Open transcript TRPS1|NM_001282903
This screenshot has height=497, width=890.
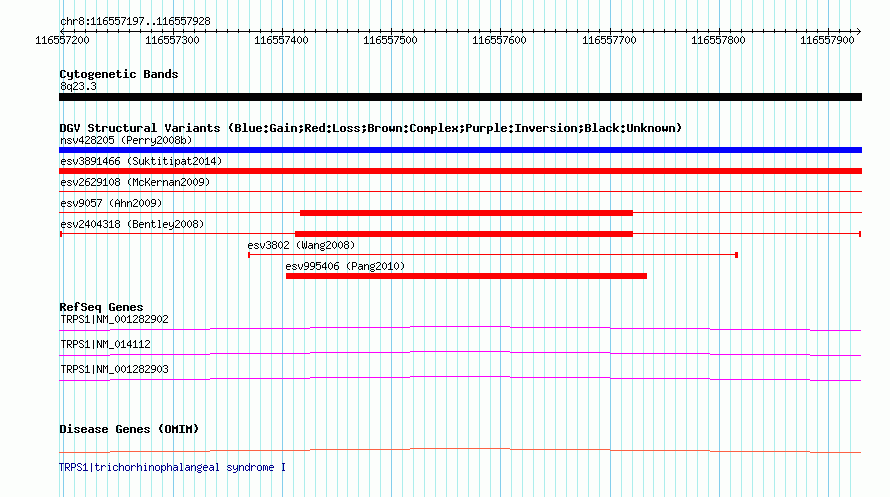(x=114, y=369)
